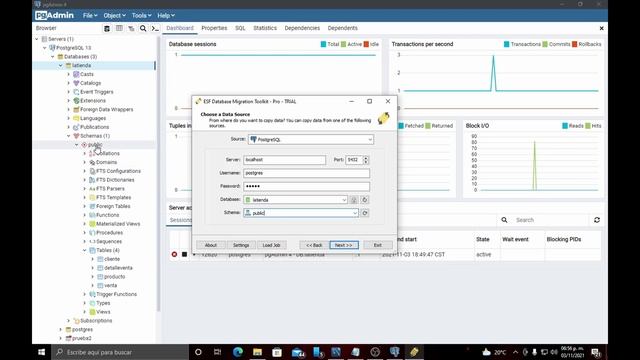The image size is (640, 360).
Task: Expand the cliente table node
Action: 93,259
